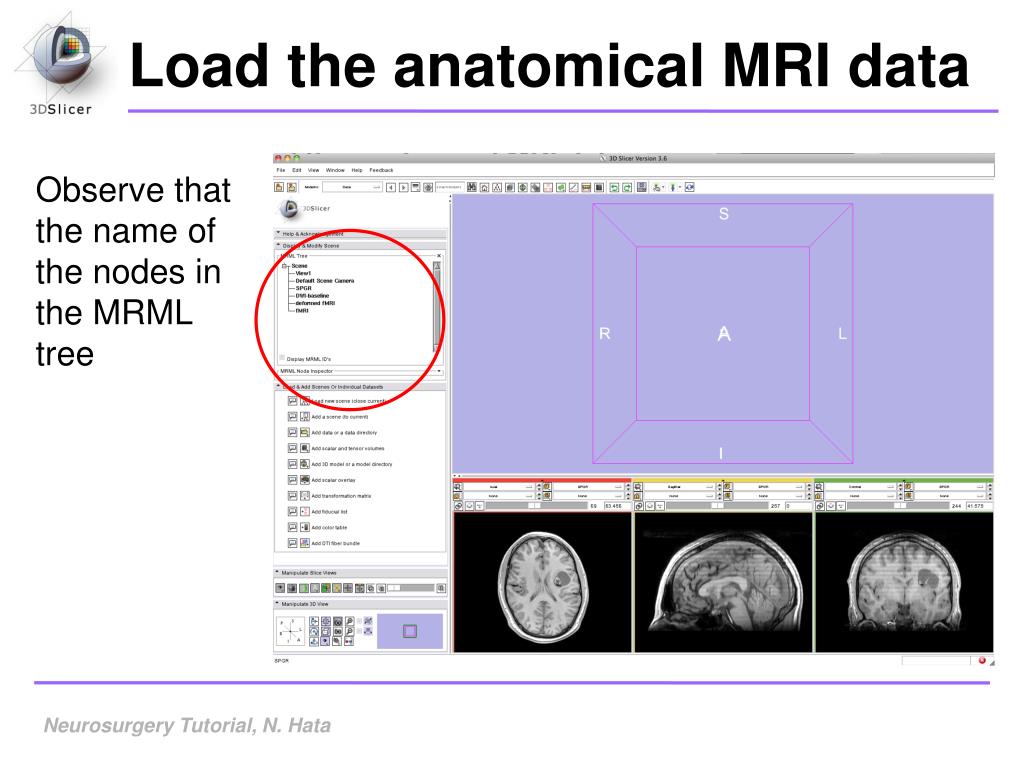Image resolution: width=1024 pixels, height=768 pixels.
Task: Click the axial brain slice view
Action: pos(542,583)
